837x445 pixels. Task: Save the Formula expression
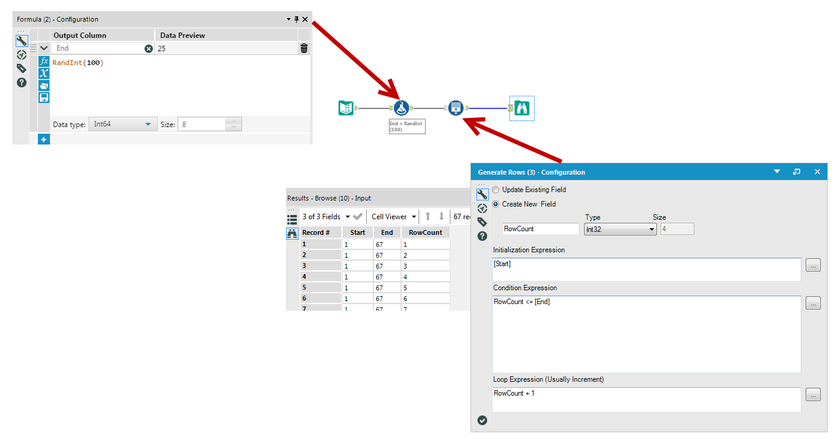44,97
